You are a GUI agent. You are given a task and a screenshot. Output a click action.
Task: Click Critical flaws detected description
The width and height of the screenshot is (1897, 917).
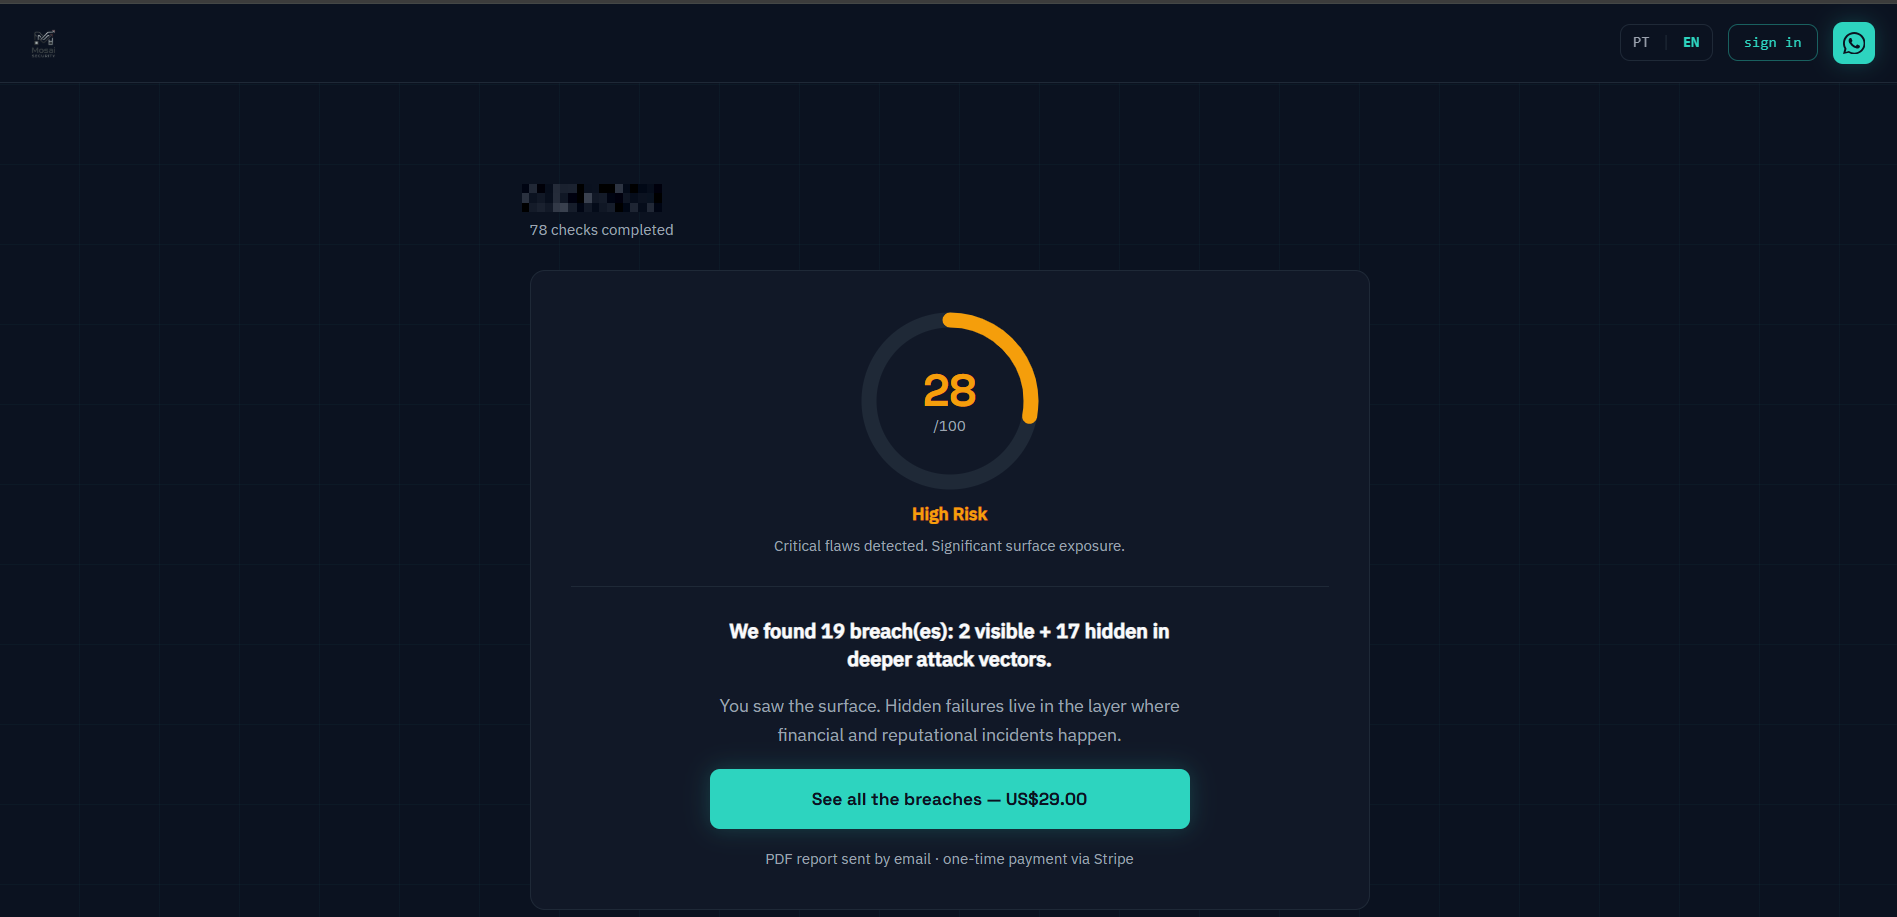pos(949,546)
